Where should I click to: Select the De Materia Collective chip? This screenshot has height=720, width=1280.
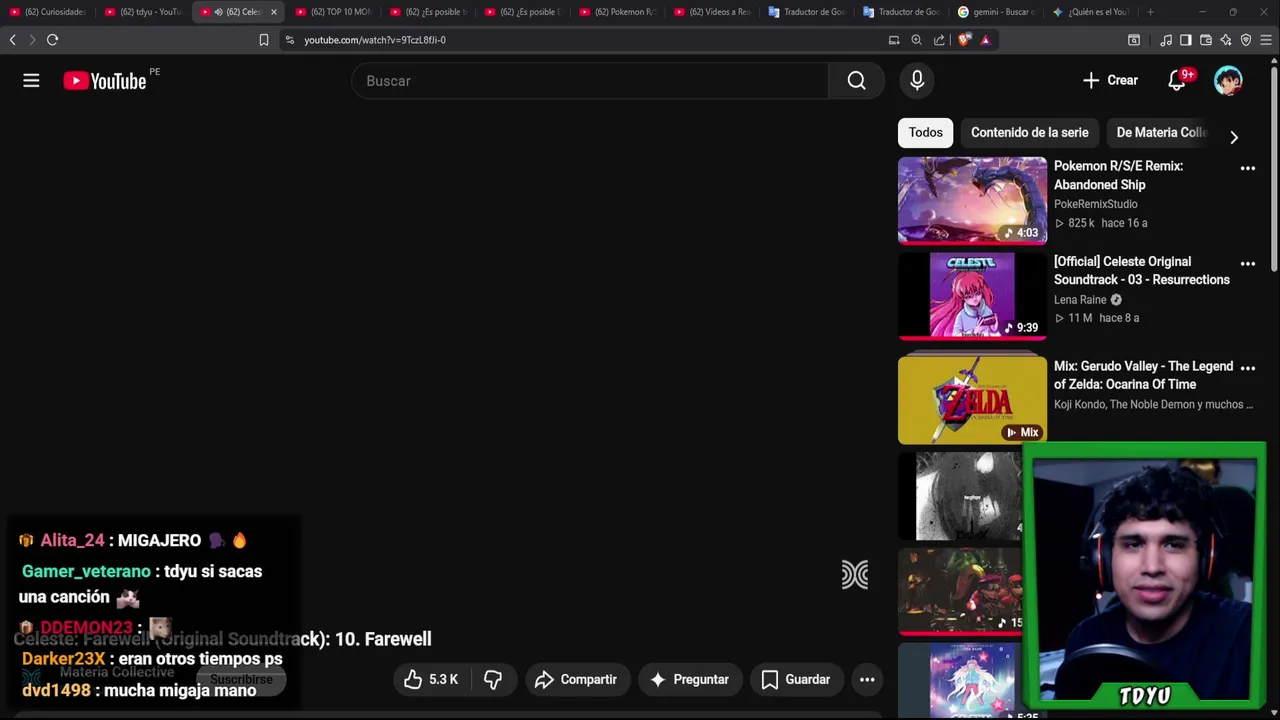tap(1161, 132)
